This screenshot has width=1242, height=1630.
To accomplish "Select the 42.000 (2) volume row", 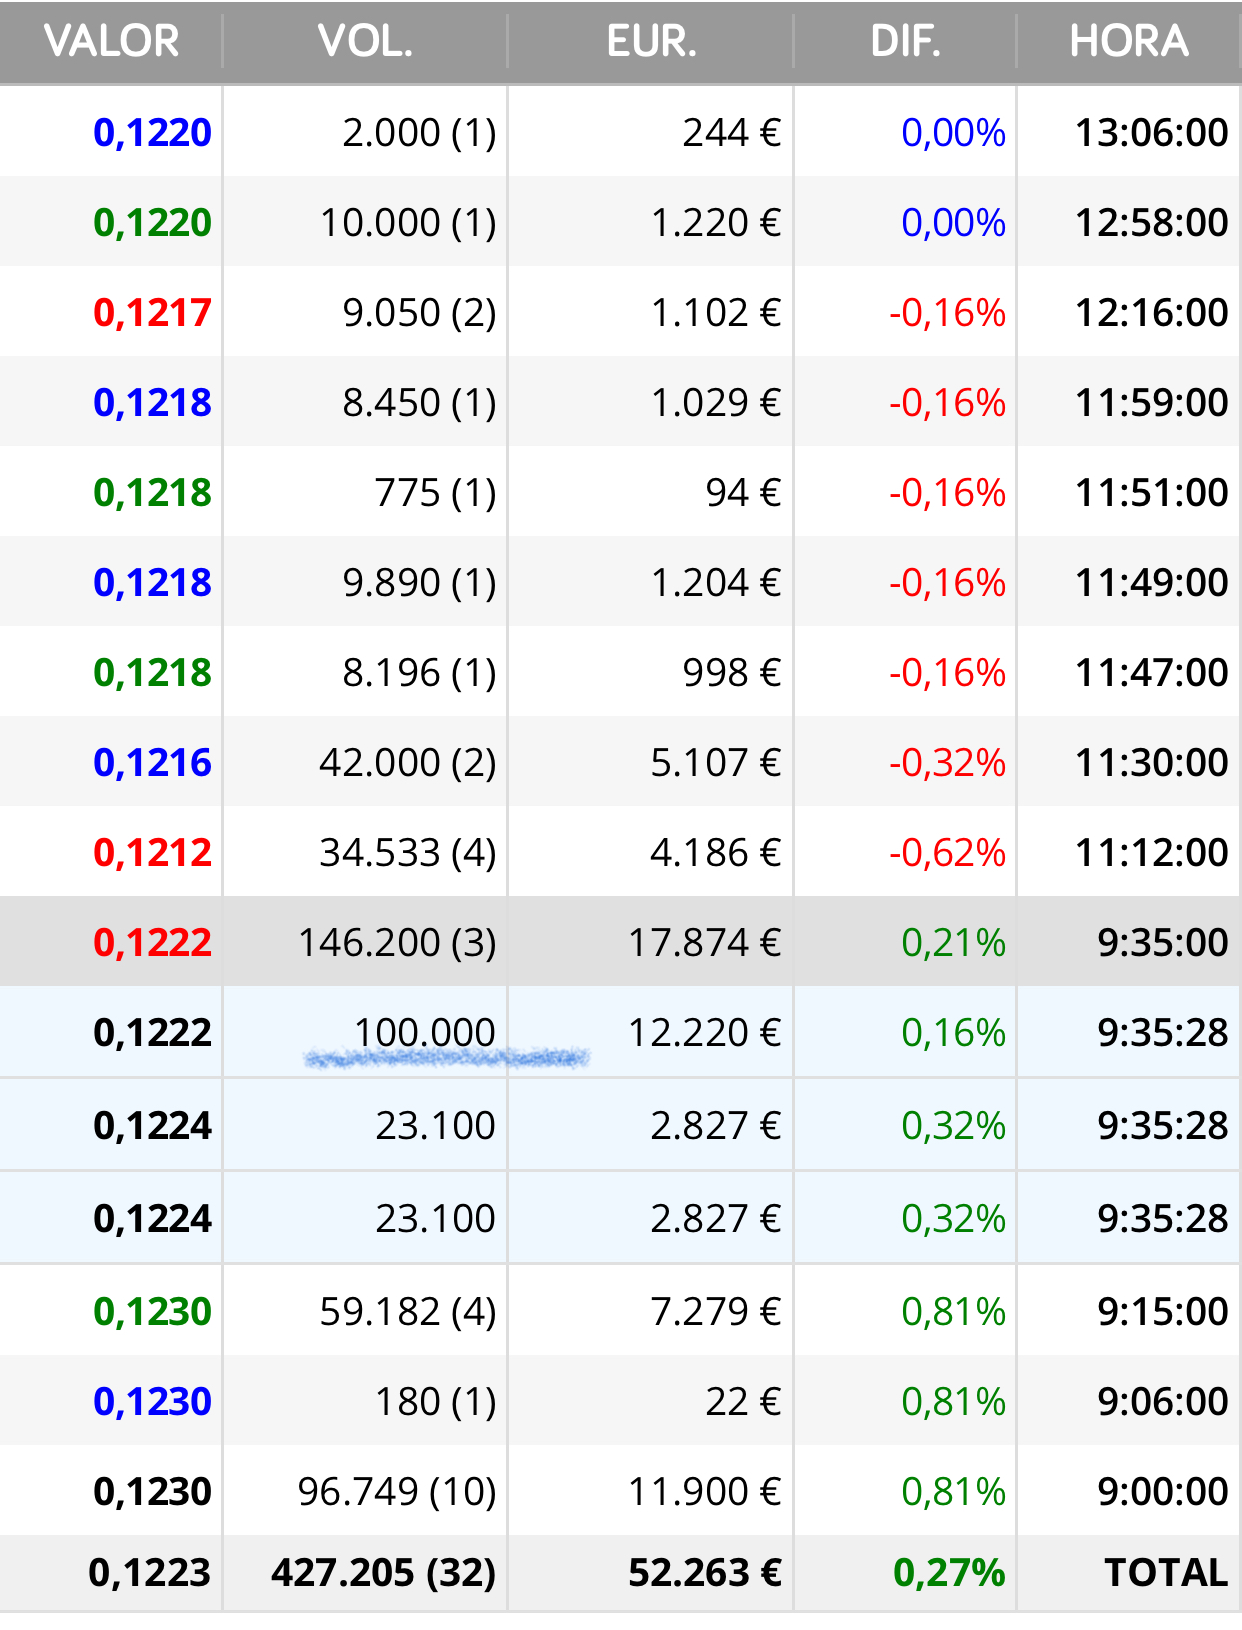I will 621,762.
